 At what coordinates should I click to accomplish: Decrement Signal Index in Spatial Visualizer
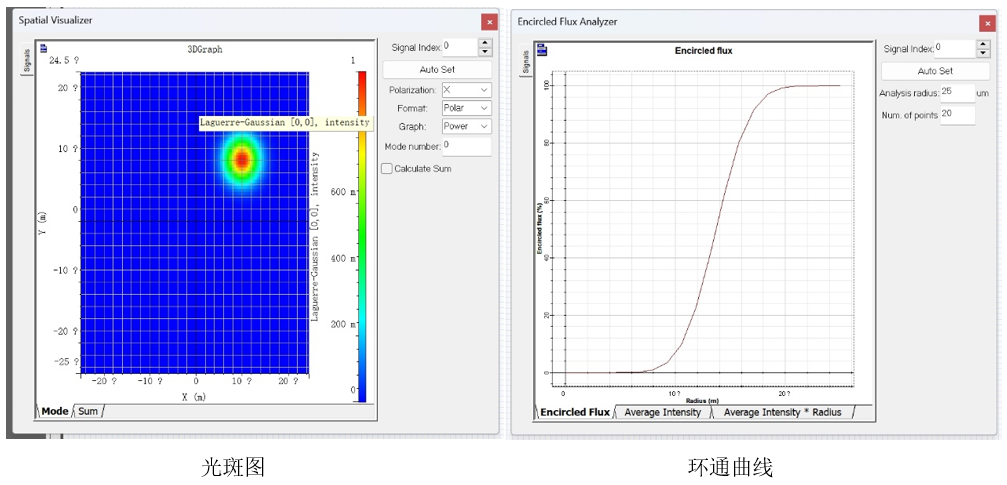486,52
